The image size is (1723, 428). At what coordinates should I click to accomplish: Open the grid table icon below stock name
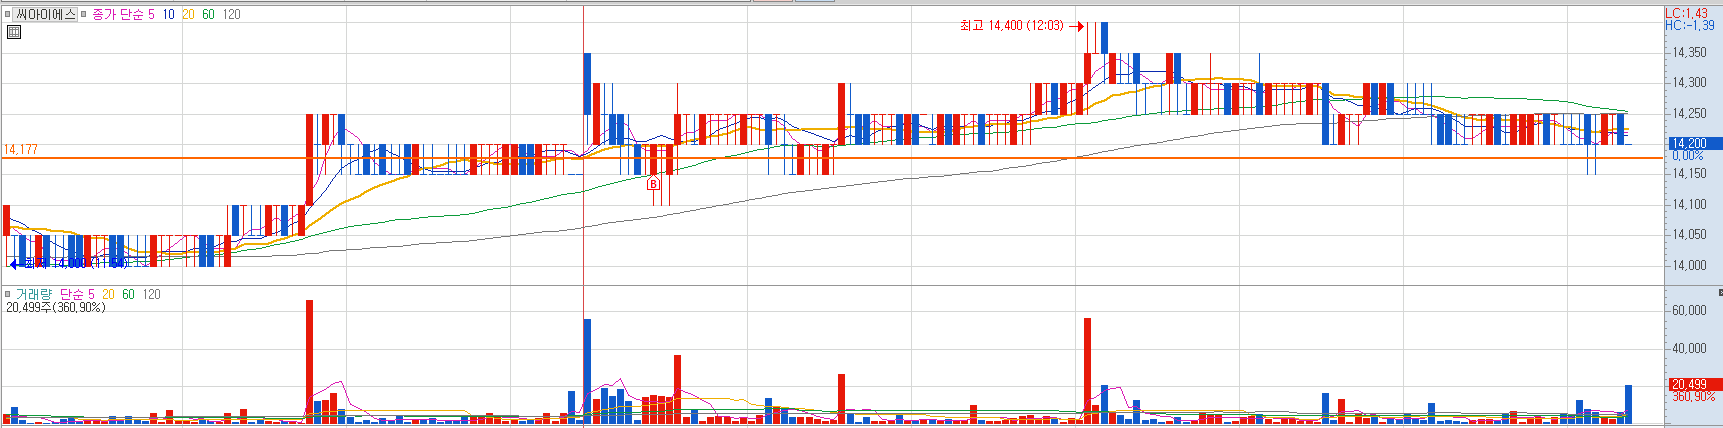coord(14,32)
